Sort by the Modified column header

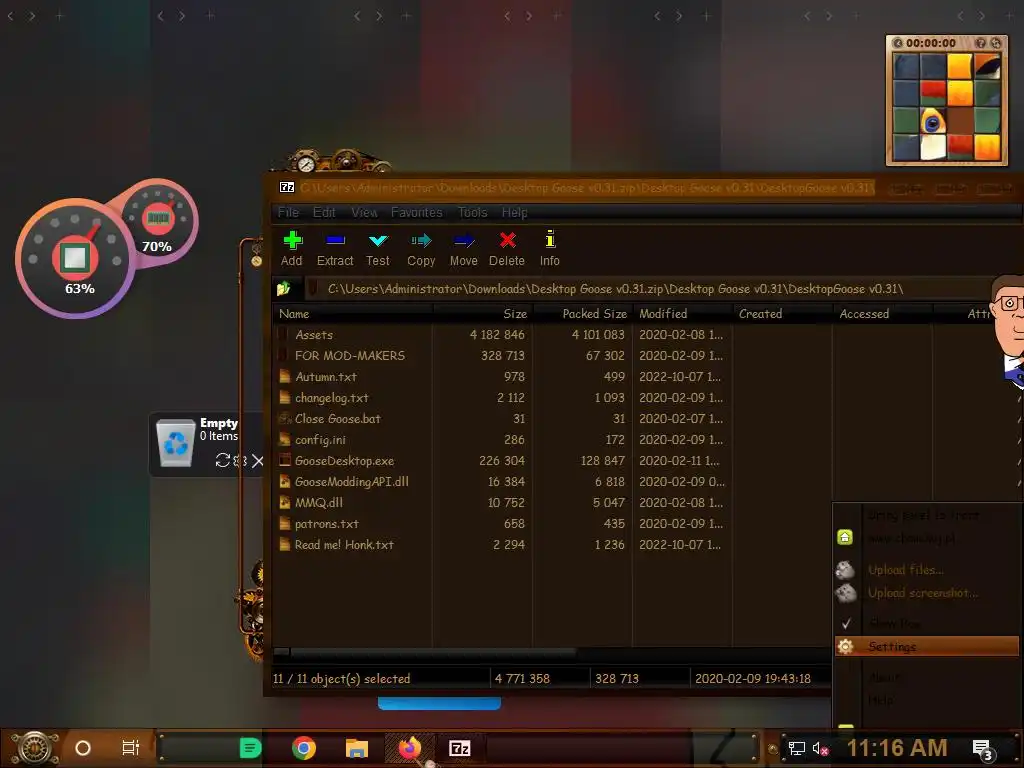[682, 313]
